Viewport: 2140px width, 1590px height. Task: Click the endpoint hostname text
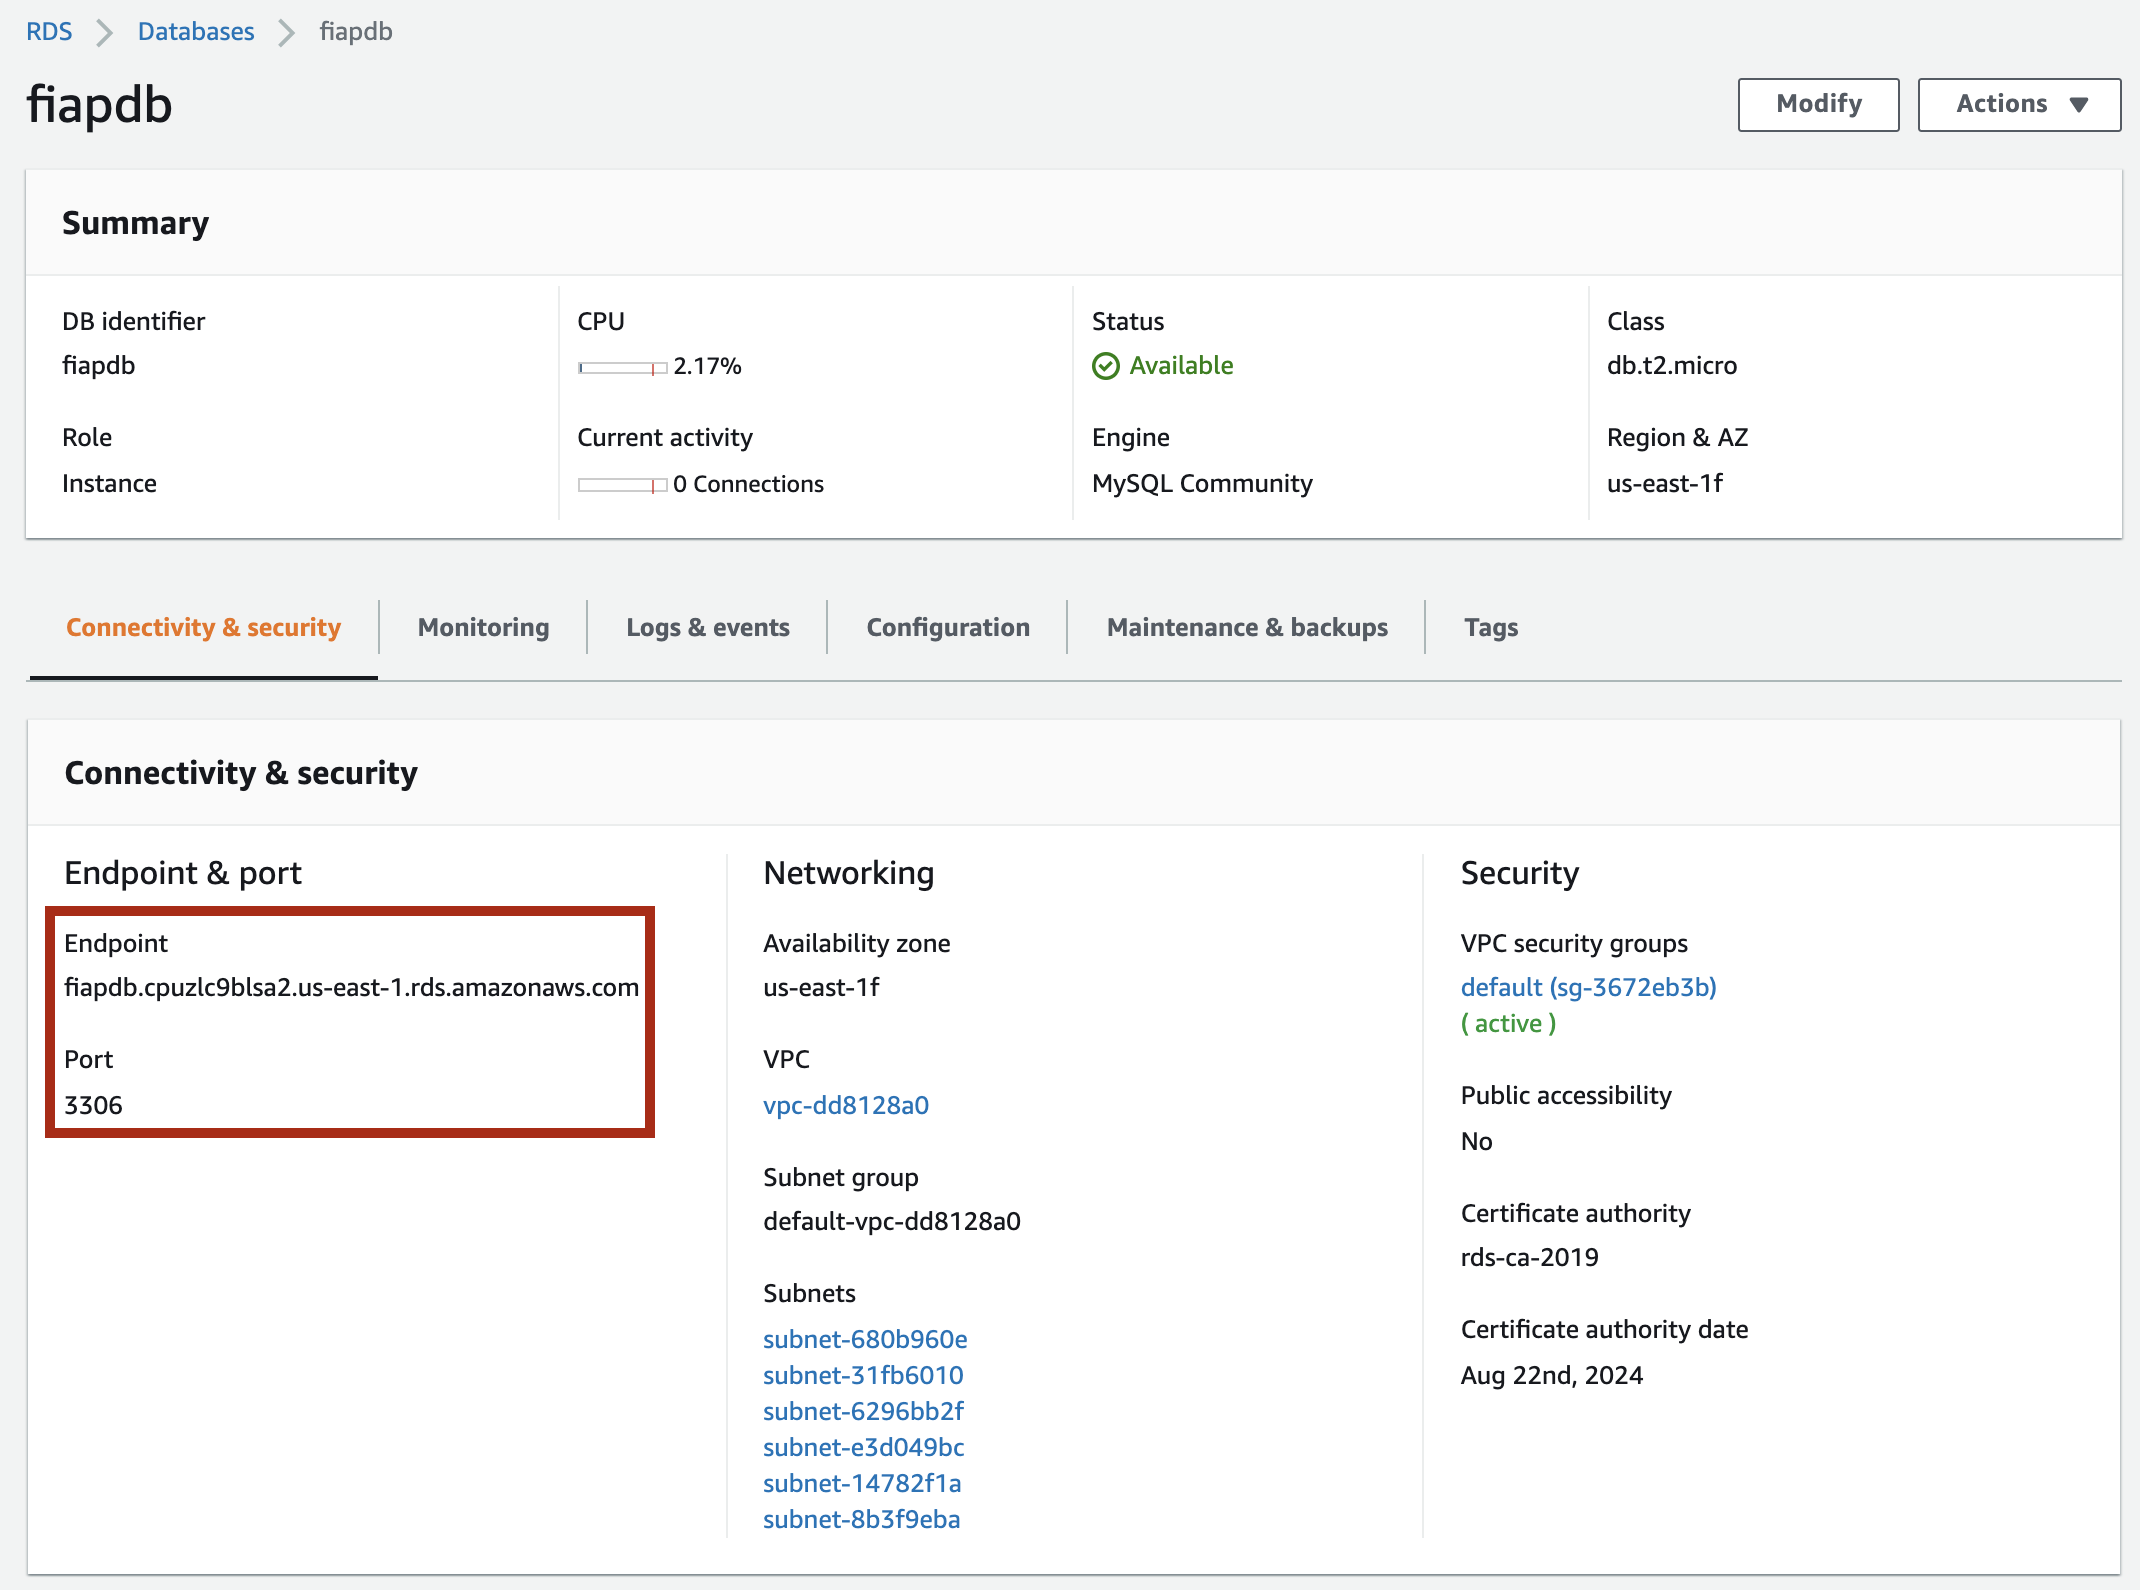pyautogui.click(x=351, y=987)
